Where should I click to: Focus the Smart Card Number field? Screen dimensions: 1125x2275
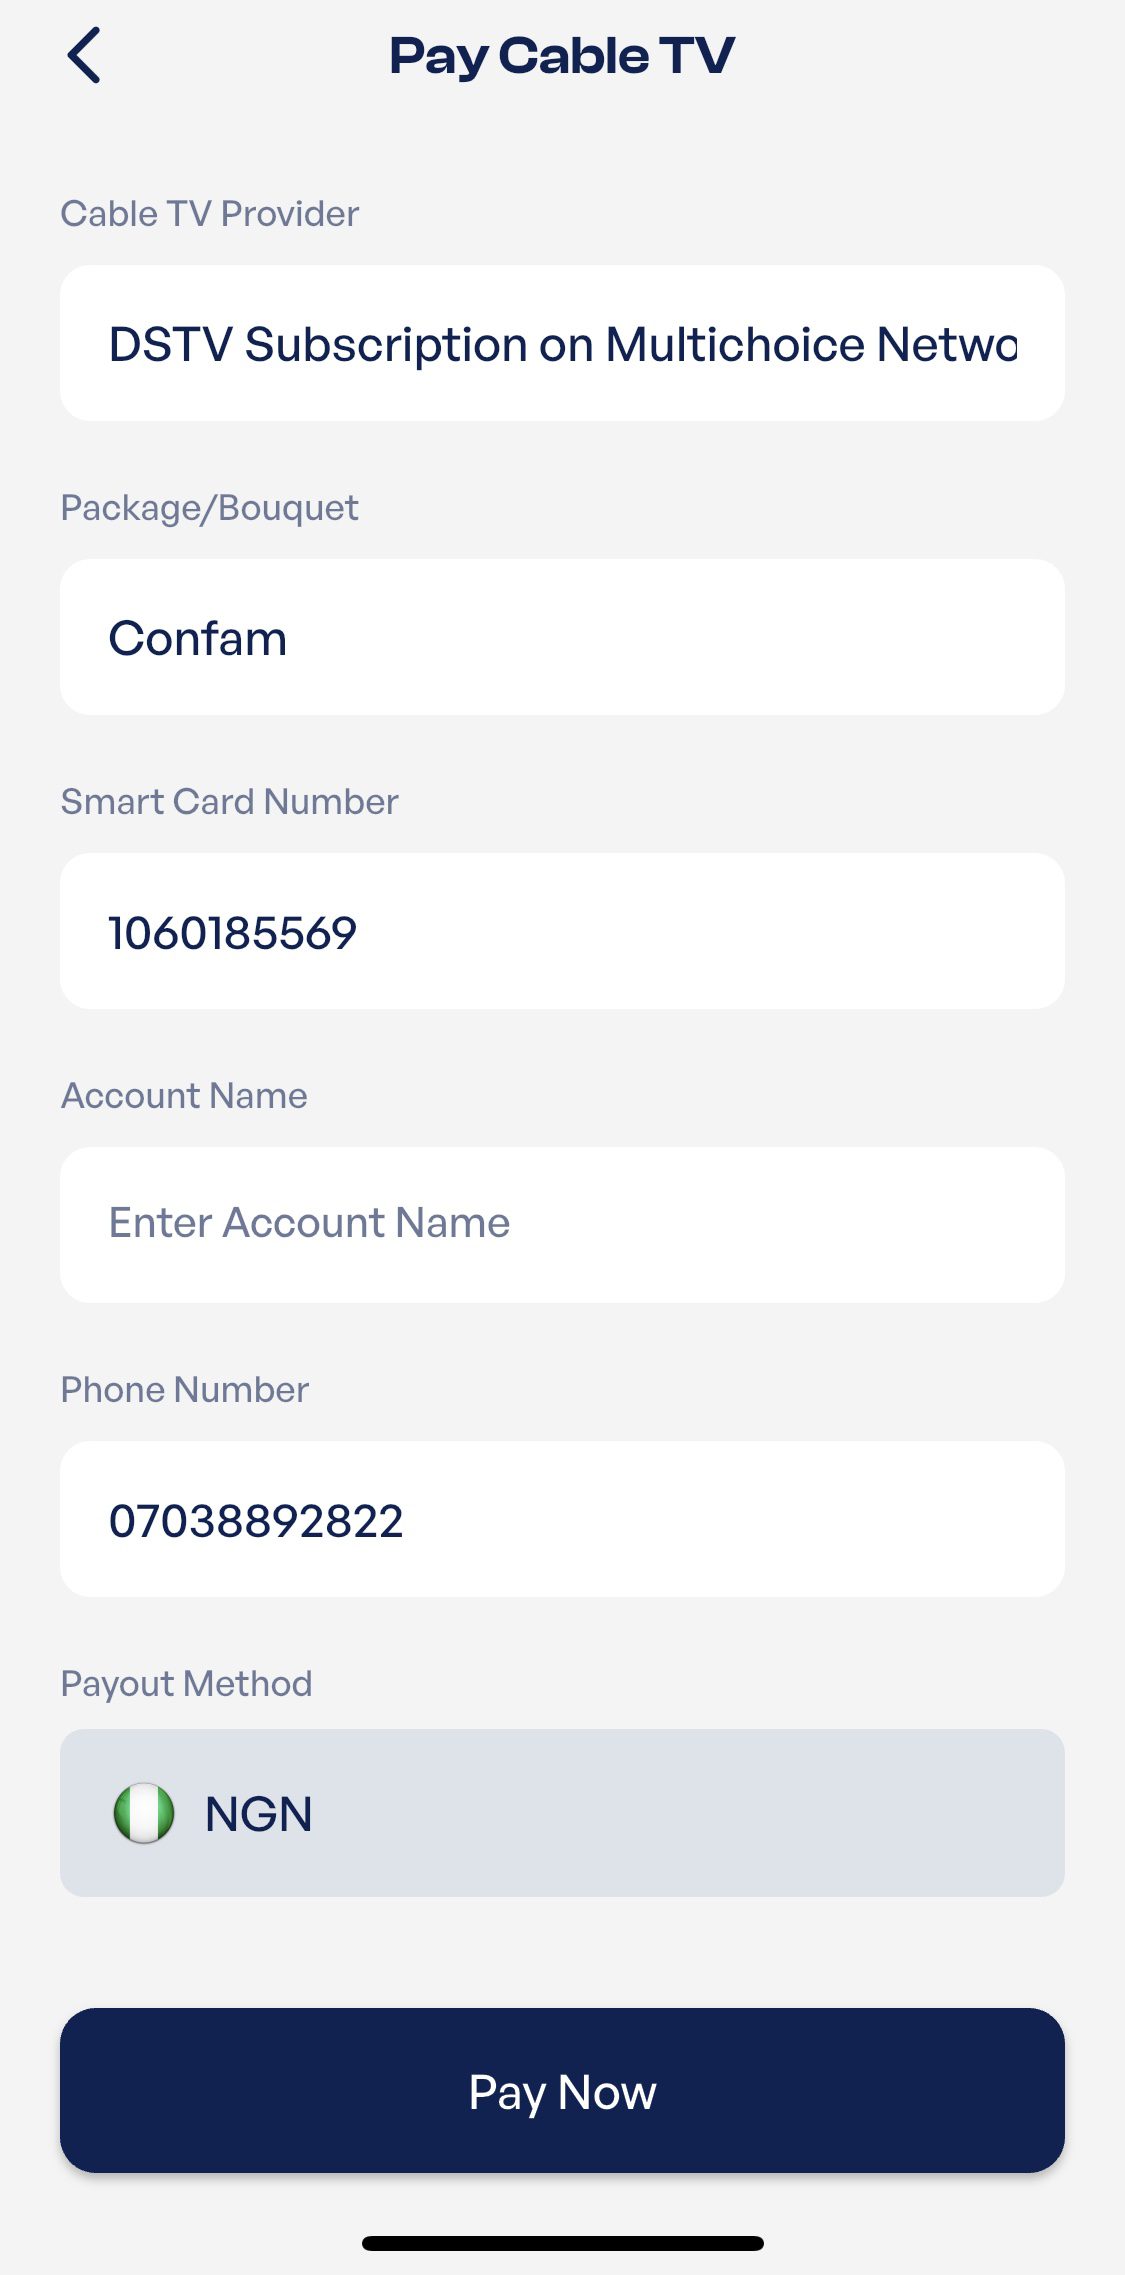tap(562, 931)
